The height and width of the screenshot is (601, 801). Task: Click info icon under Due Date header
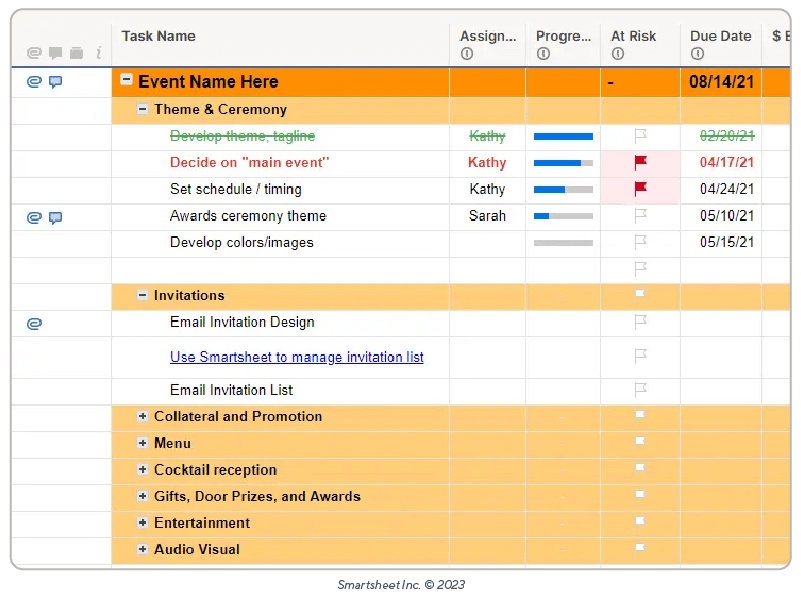(x=697, y=54)
